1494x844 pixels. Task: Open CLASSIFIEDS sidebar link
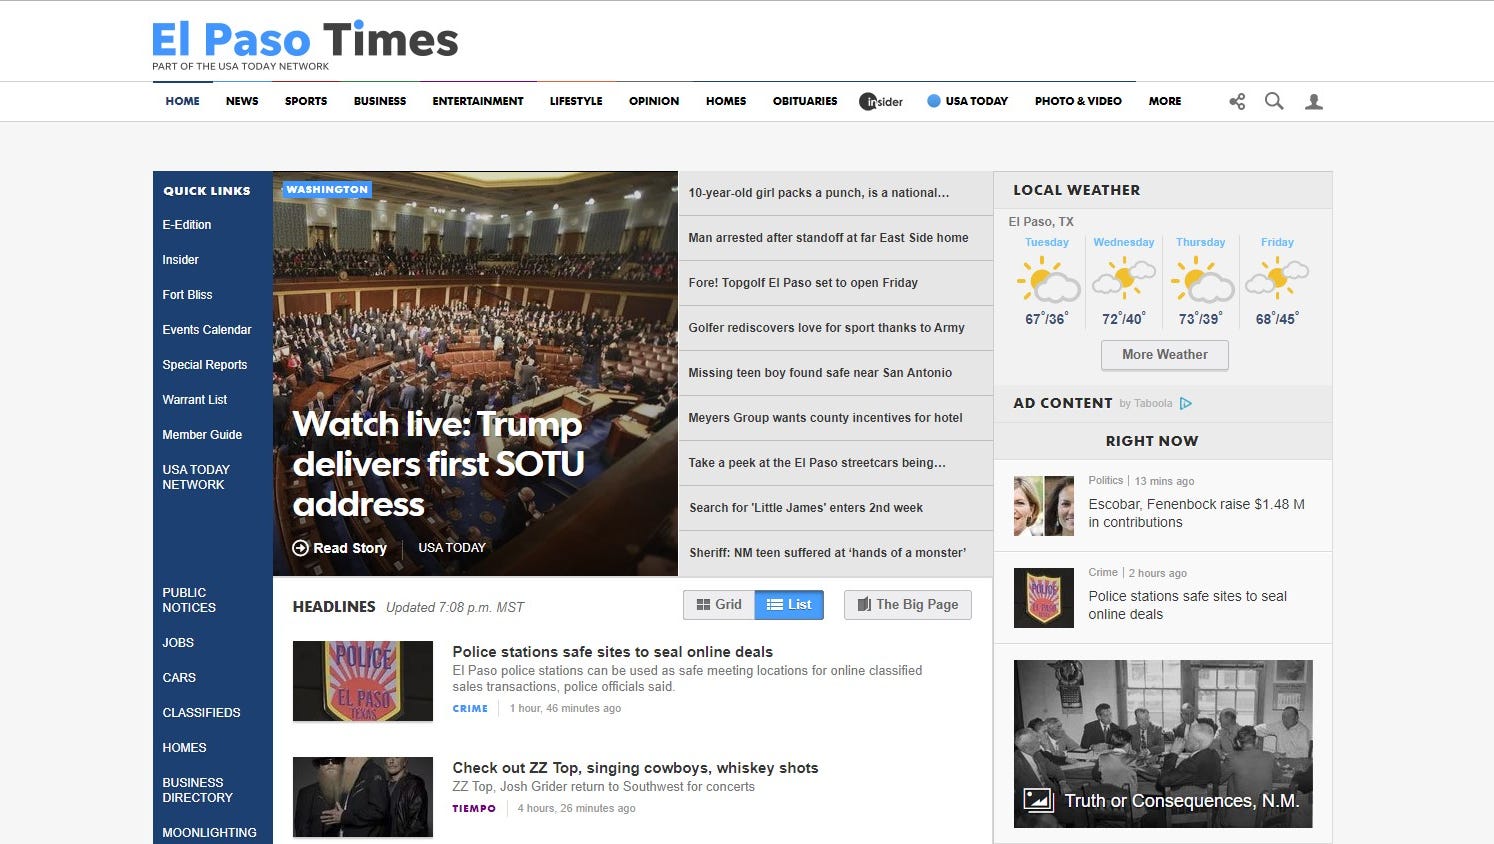click(x=201, y=713)
